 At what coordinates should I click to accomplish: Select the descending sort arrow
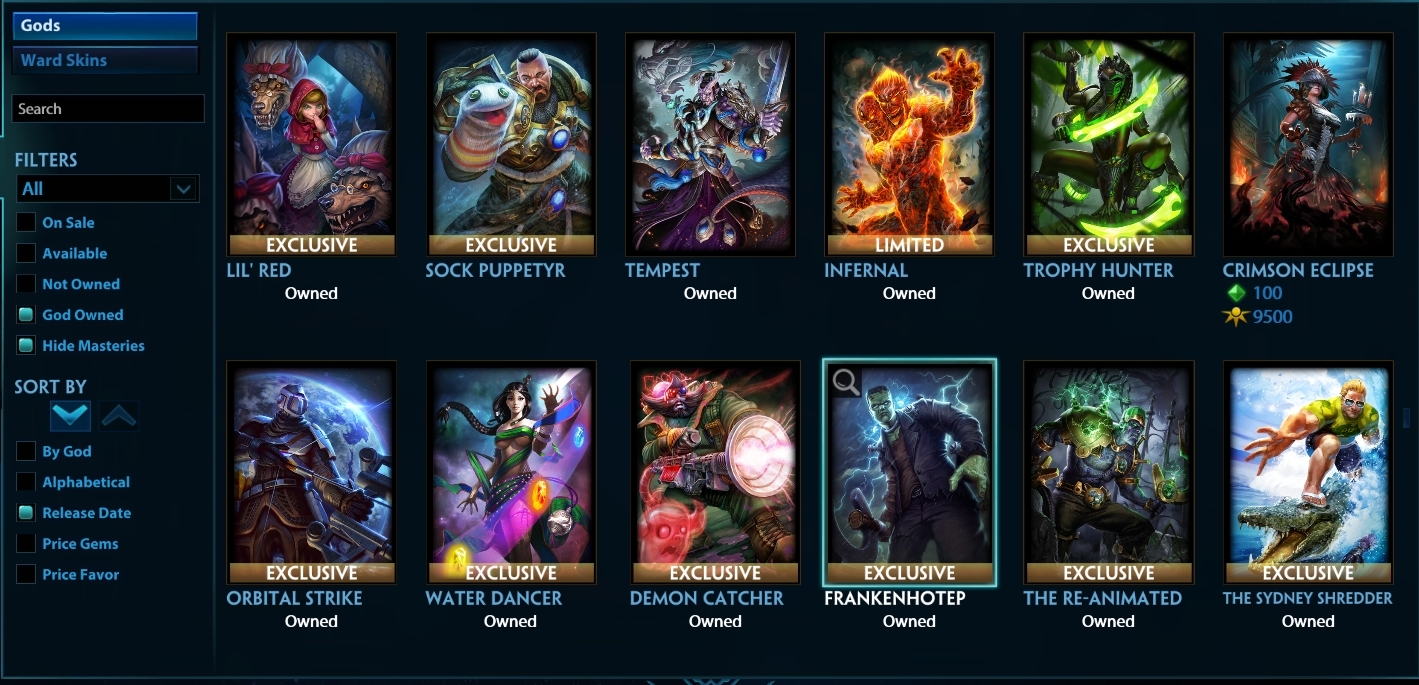click(71, 416)
